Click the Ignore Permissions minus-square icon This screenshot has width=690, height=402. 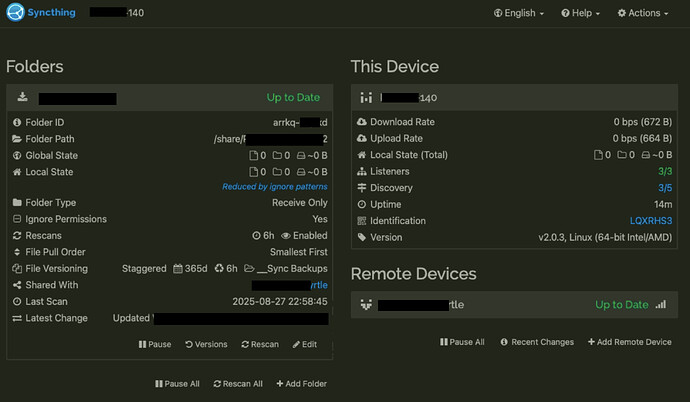pos(17,219)
